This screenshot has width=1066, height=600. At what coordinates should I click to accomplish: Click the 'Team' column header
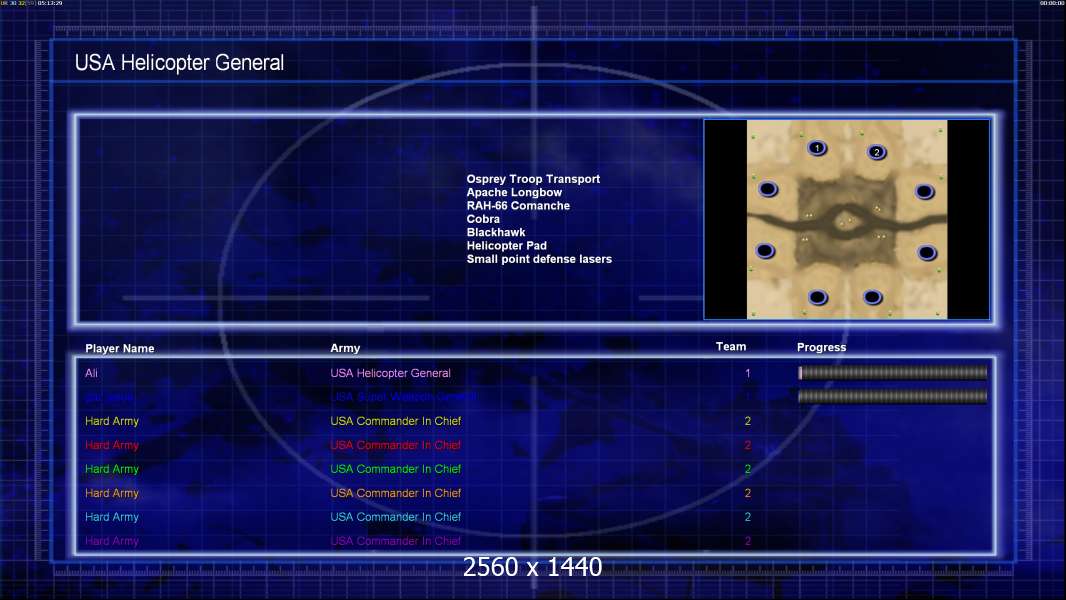[731, 347]
